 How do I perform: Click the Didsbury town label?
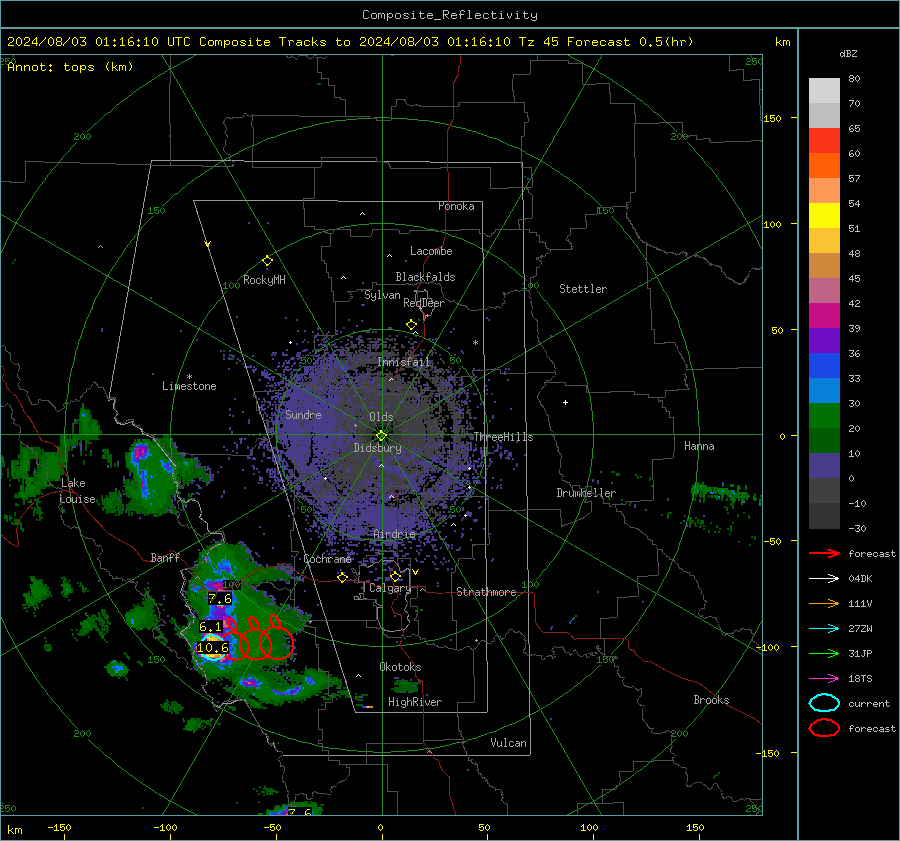pos(377,448)
